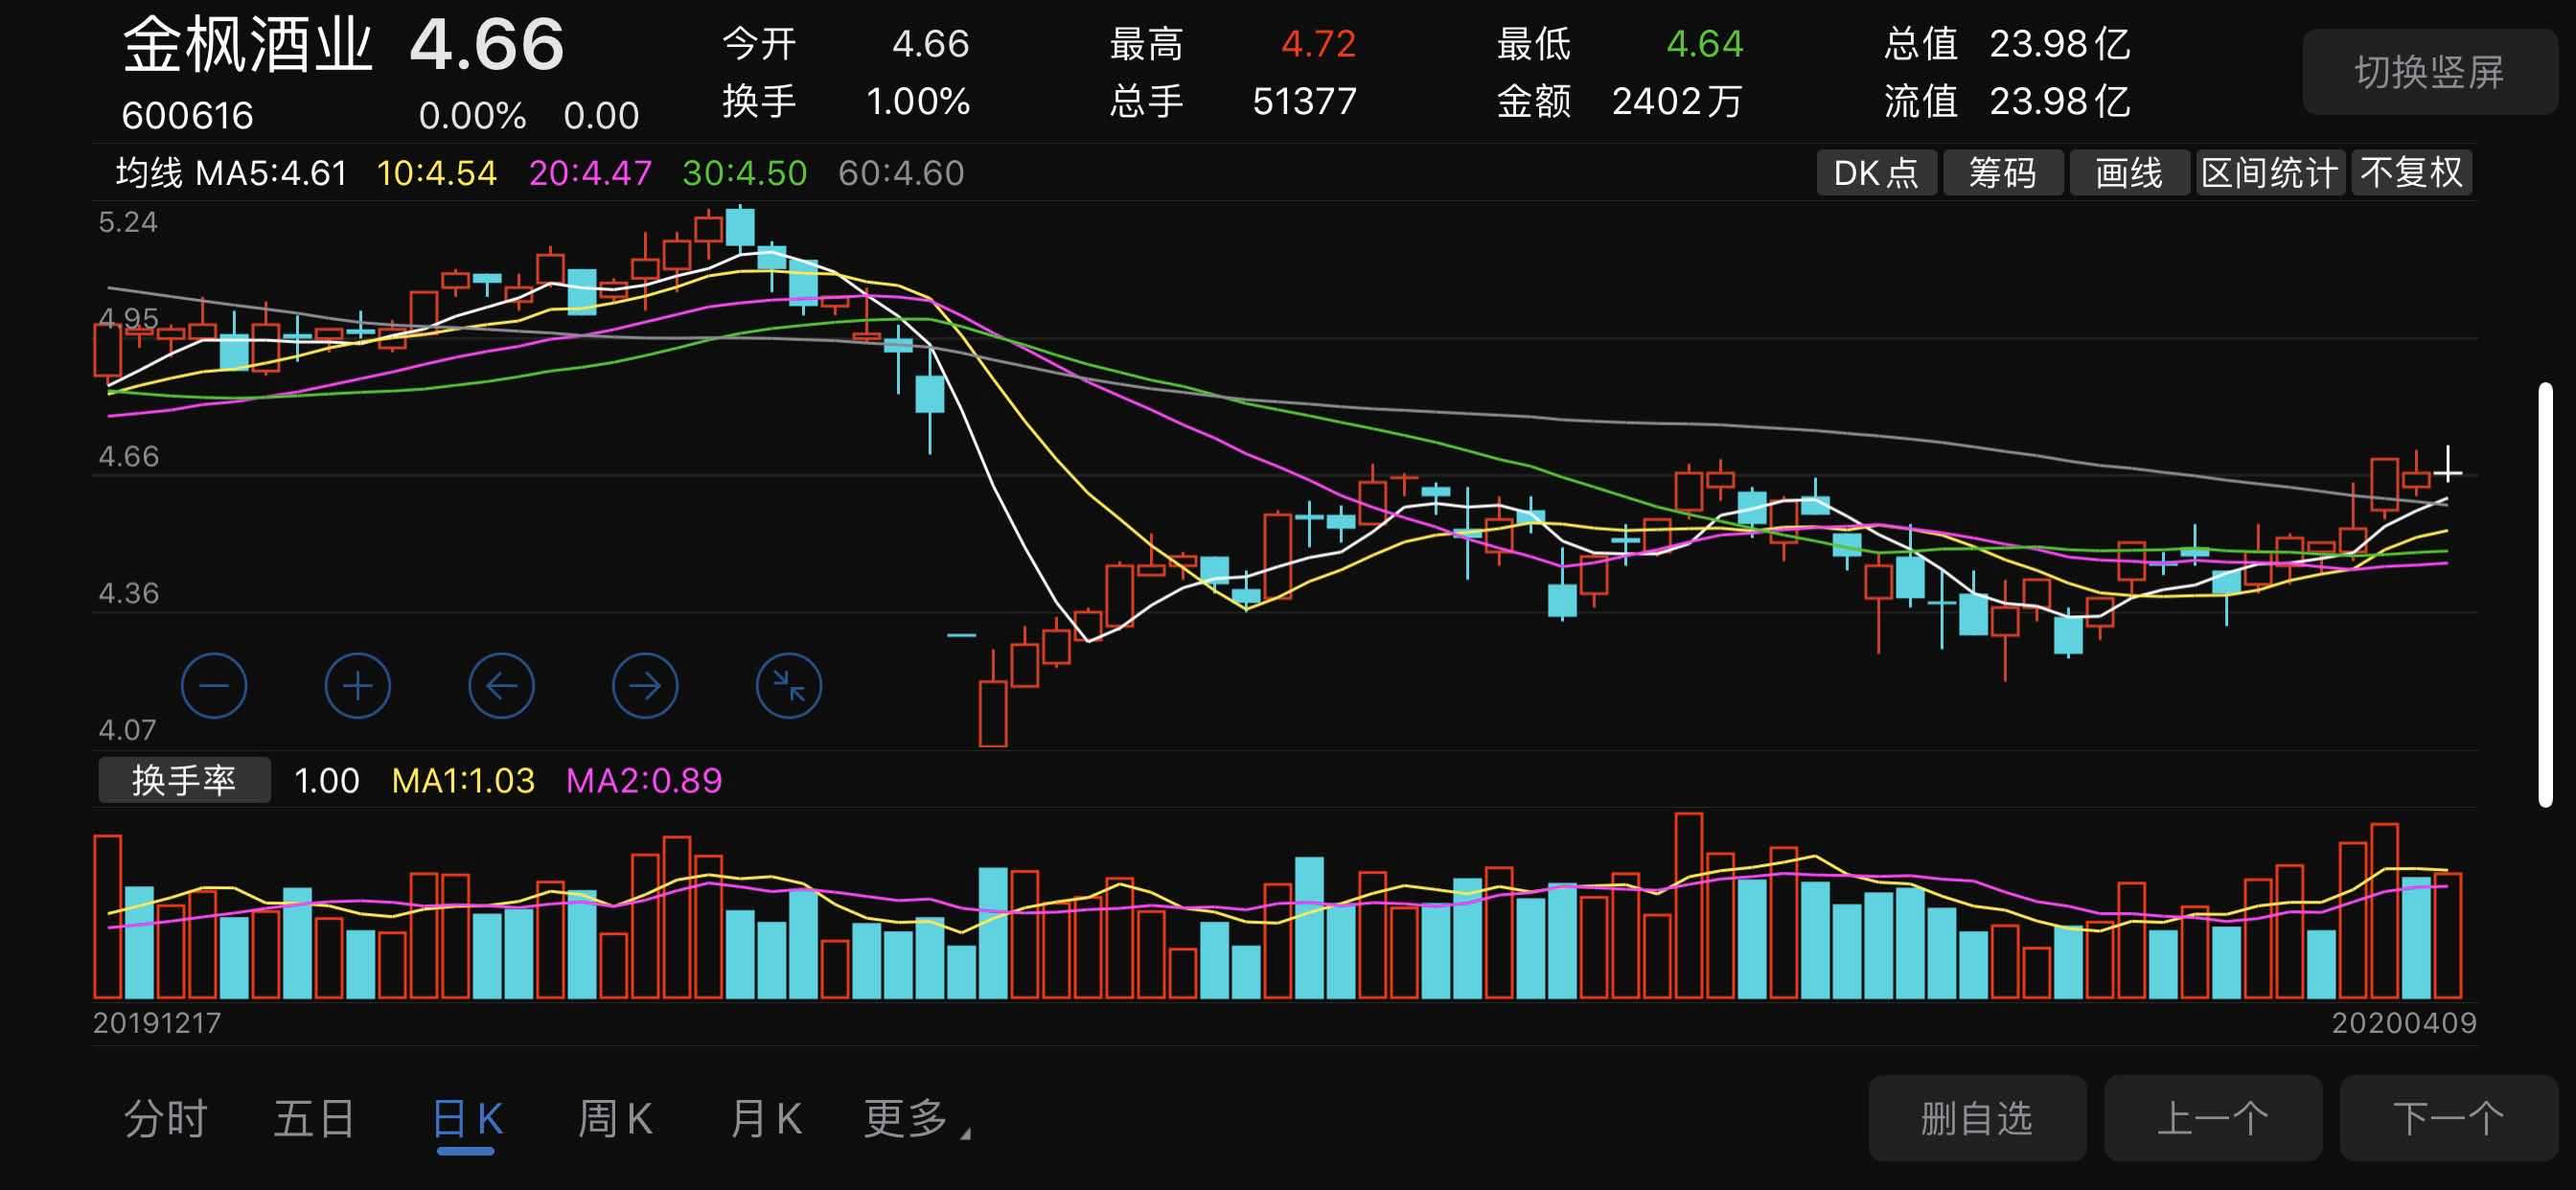Tap MA10 value 10:4.54

pyautogui.click(x=436, y=173)
